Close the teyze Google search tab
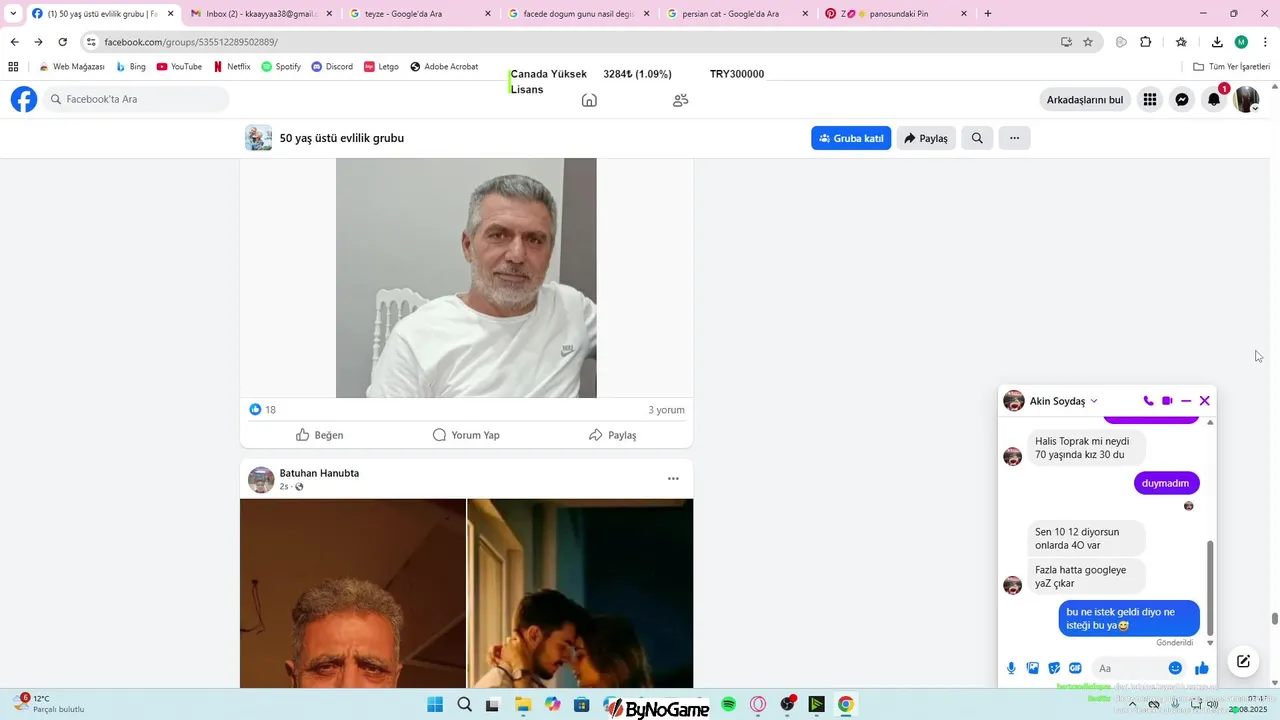1280x720 pixels. [x=488, y=14]
